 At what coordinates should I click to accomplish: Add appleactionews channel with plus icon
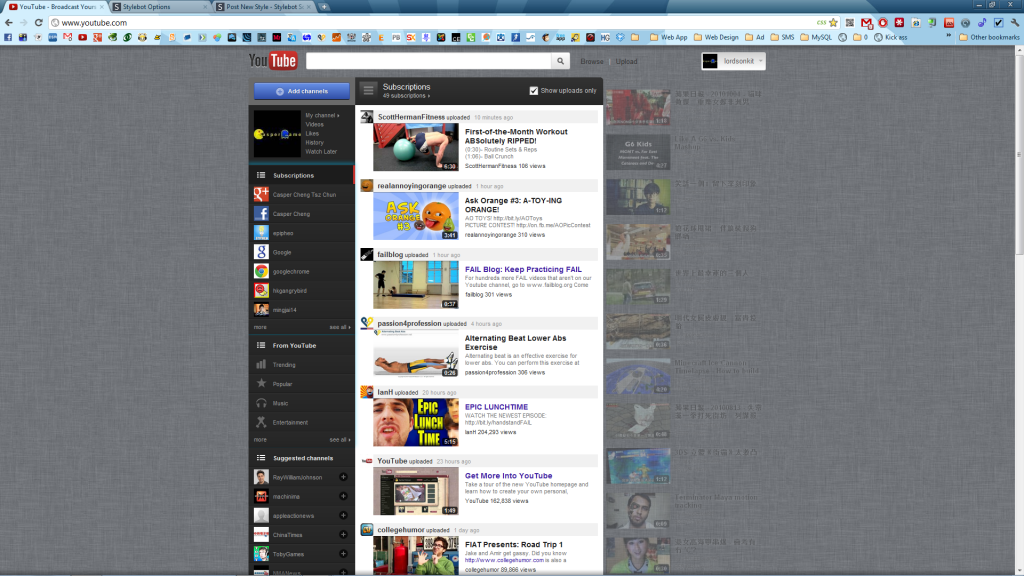coord(343,515)
